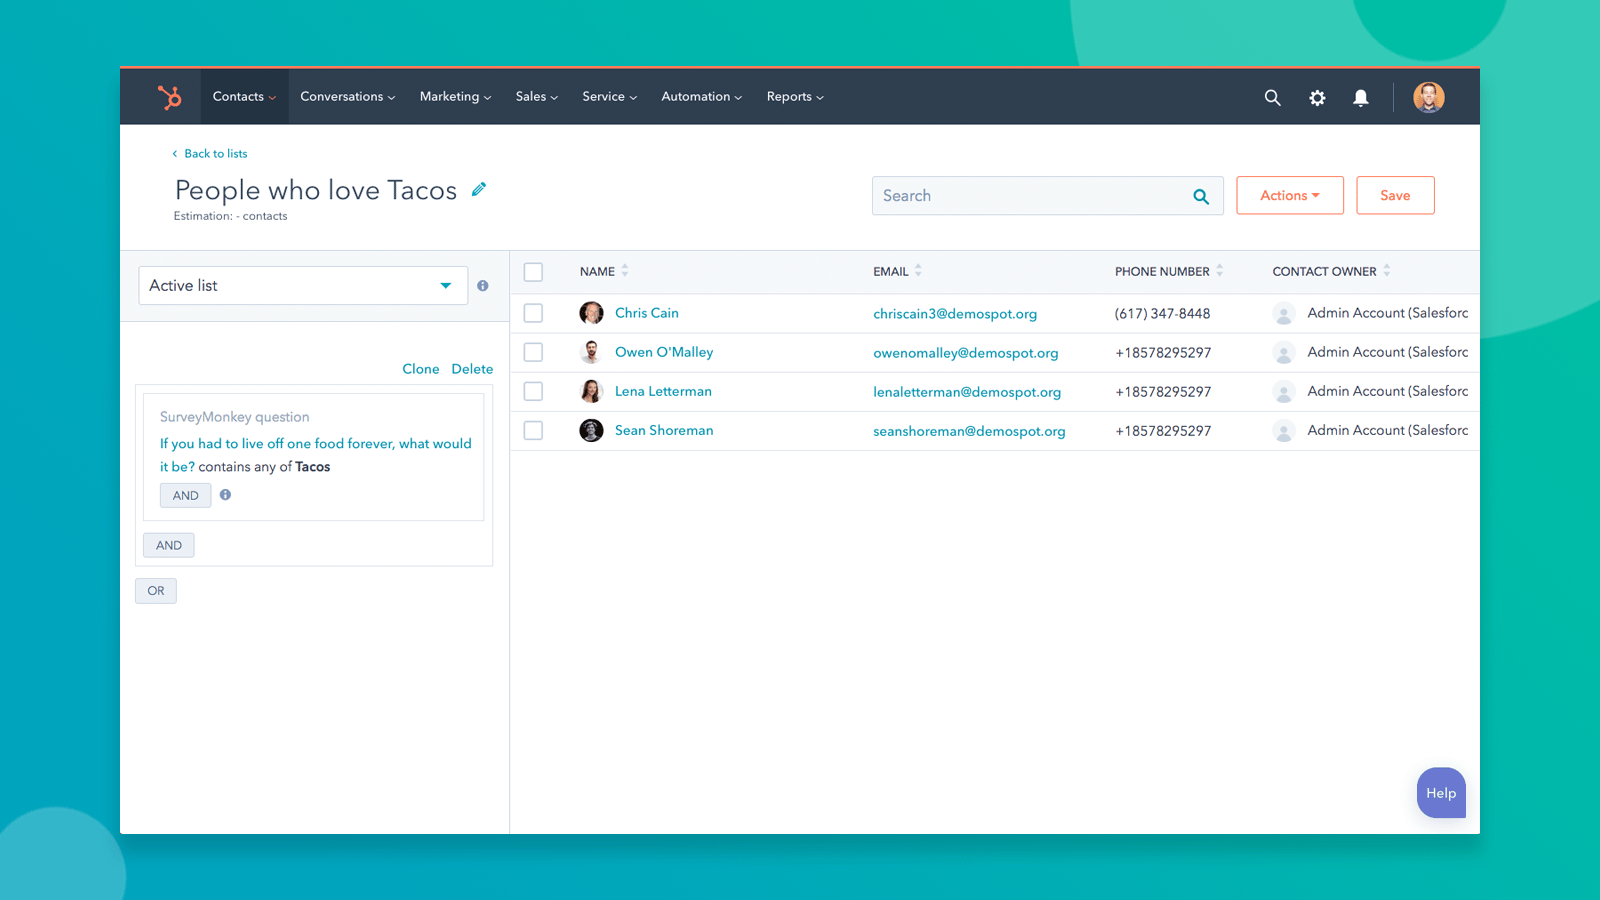Select the checkbox for Chris Cain

pos(533,313)
